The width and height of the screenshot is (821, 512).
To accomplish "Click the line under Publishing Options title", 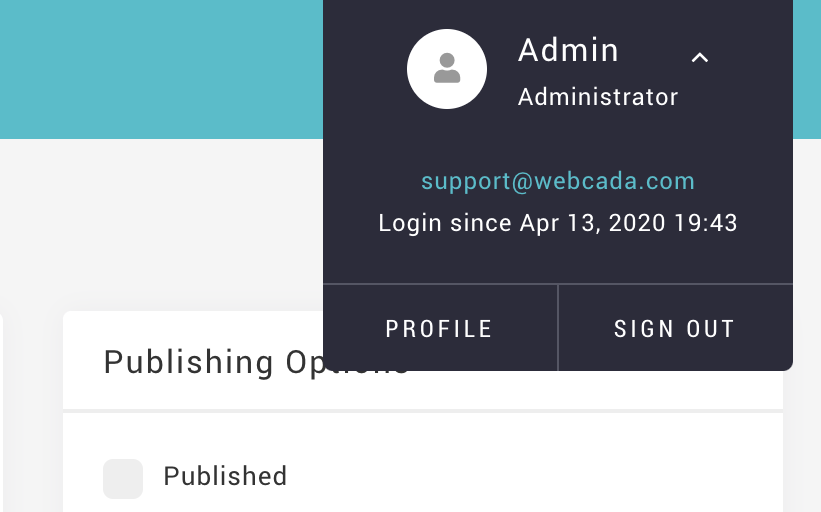I will point(423,411).
